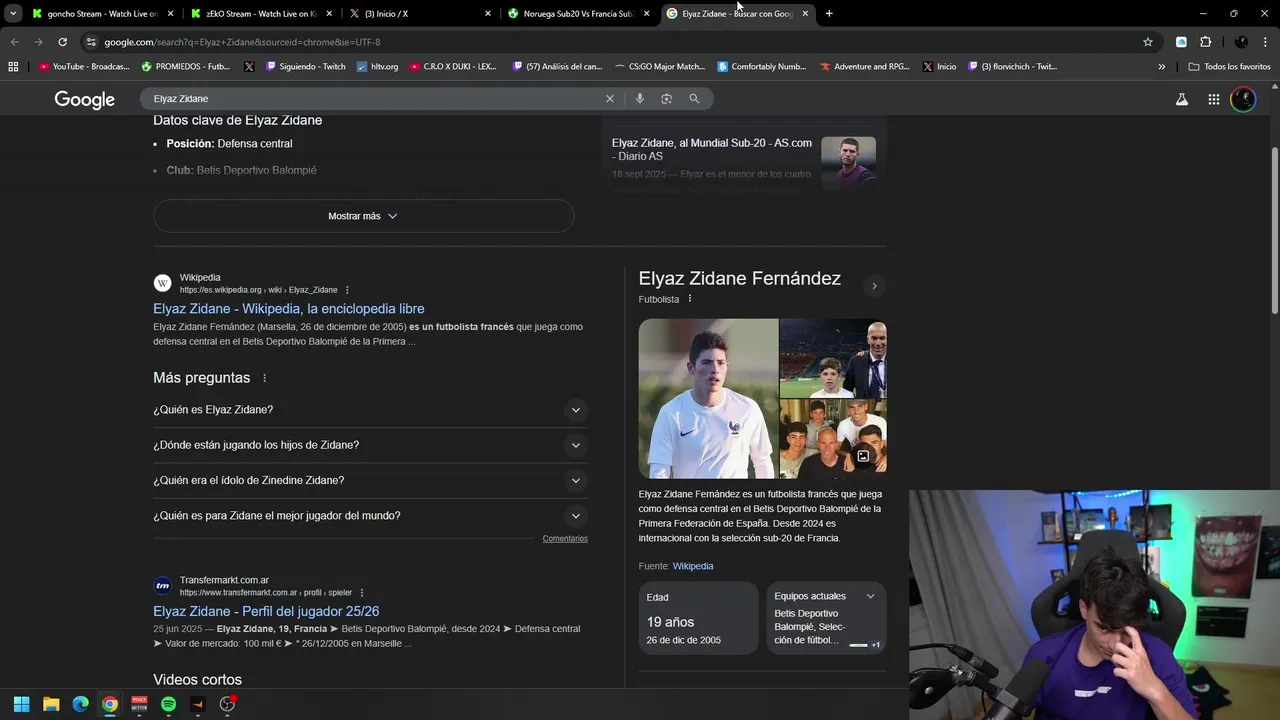This screenshot has width=1280, height=720.
Task: Close the goncho Stream tab
Action: [171, 14]
